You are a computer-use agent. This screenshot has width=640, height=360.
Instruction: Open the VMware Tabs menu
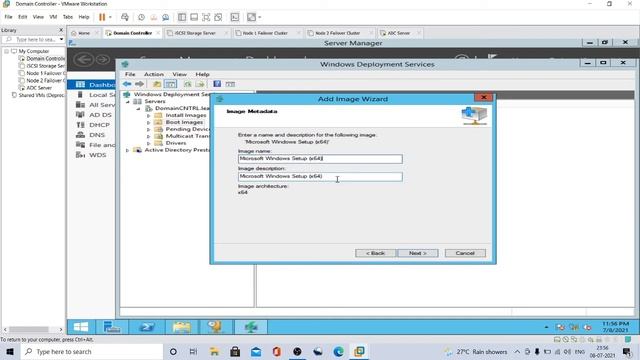68,17
